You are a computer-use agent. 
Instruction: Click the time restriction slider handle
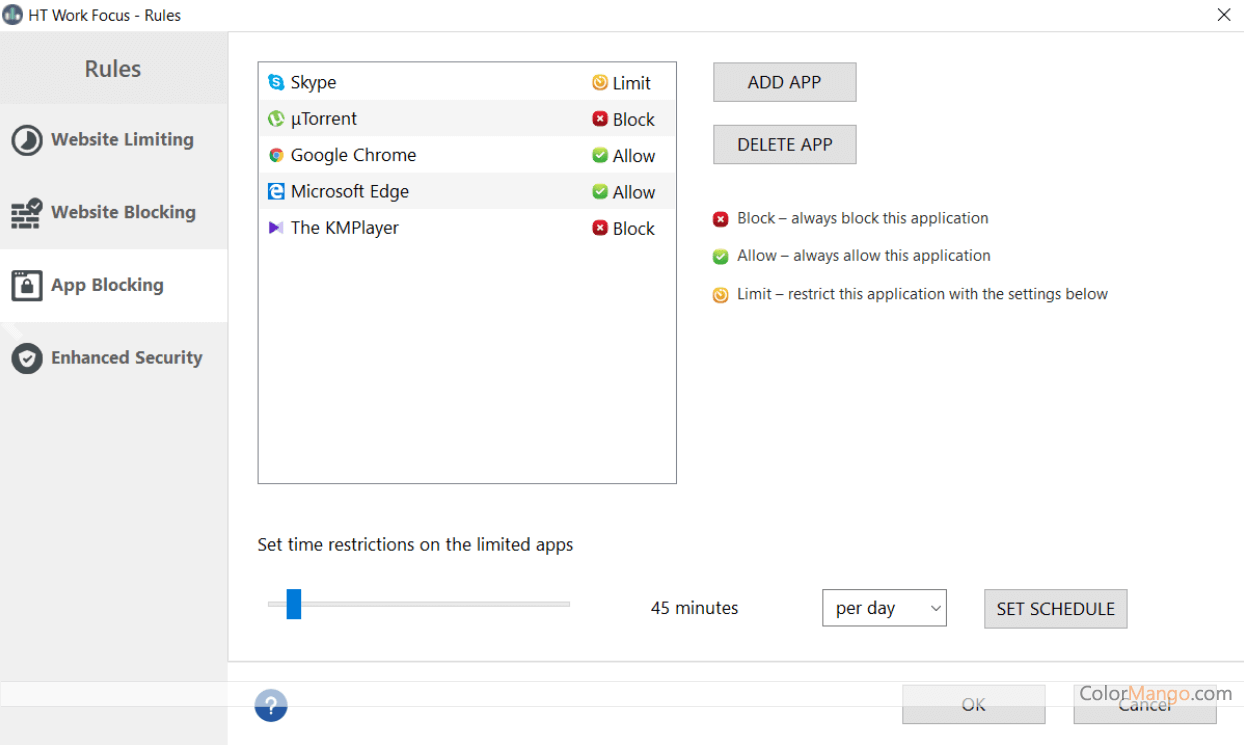click(x=294, y=604)
